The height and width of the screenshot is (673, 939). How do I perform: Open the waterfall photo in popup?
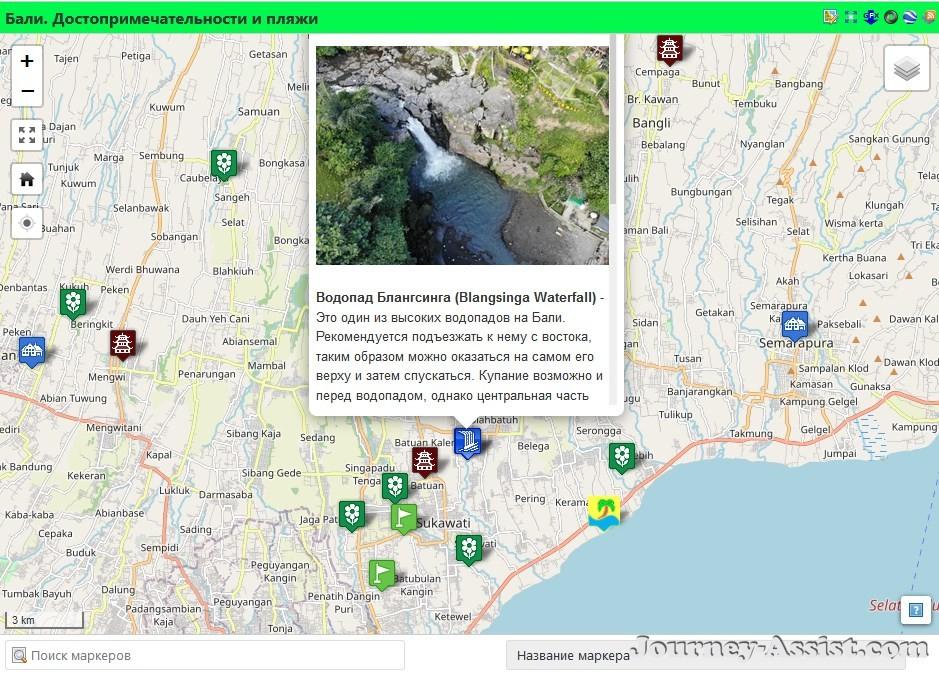coord(462,155)
